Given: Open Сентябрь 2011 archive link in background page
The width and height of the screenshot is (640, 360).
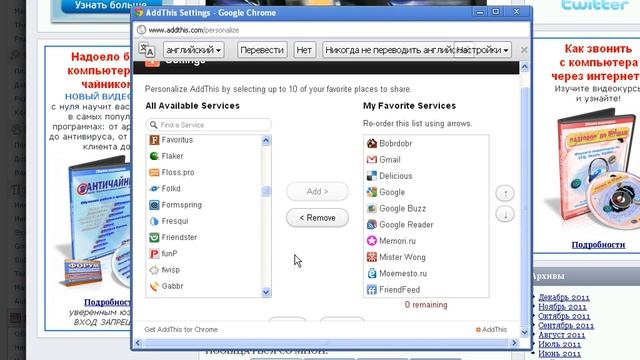Looking at the screenshot, I should [566, 325].
